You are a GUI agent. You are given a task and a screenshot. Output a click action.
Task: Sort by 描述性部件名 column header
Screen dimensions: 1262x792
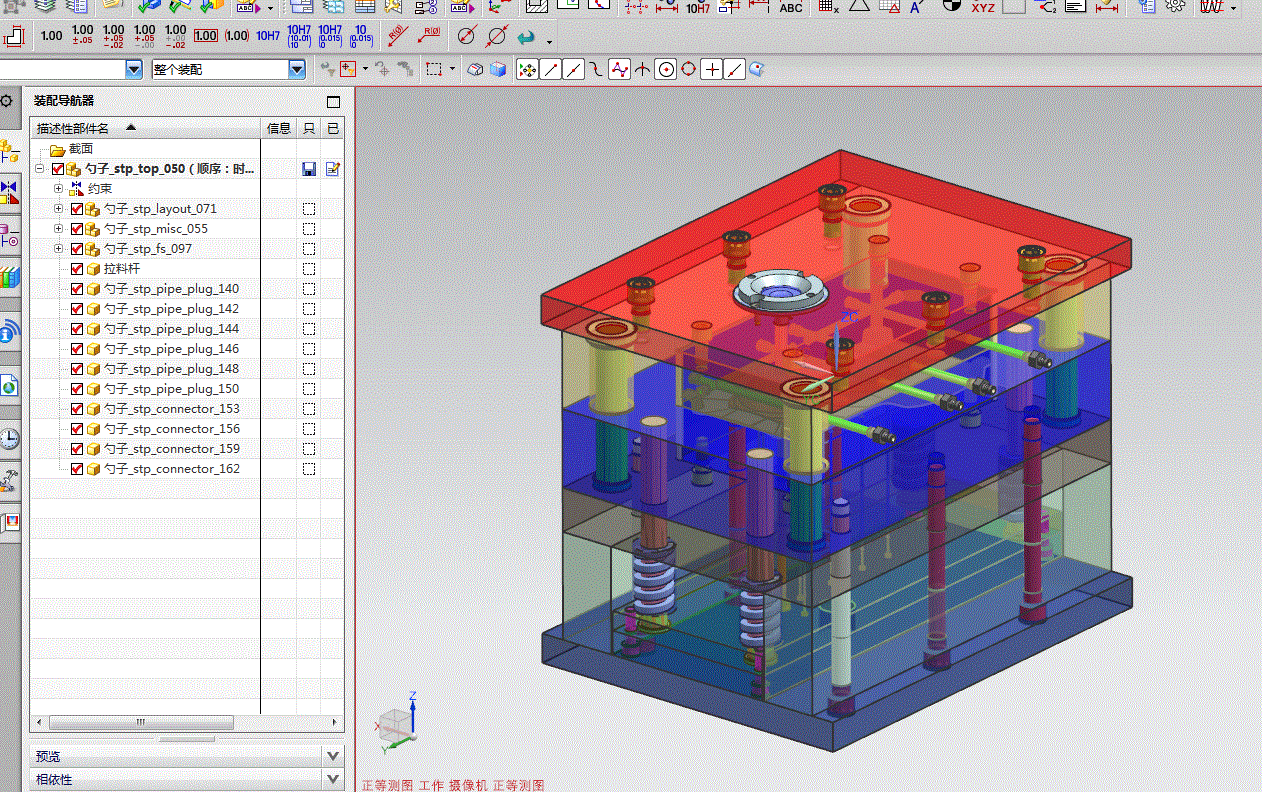[73, 128]
